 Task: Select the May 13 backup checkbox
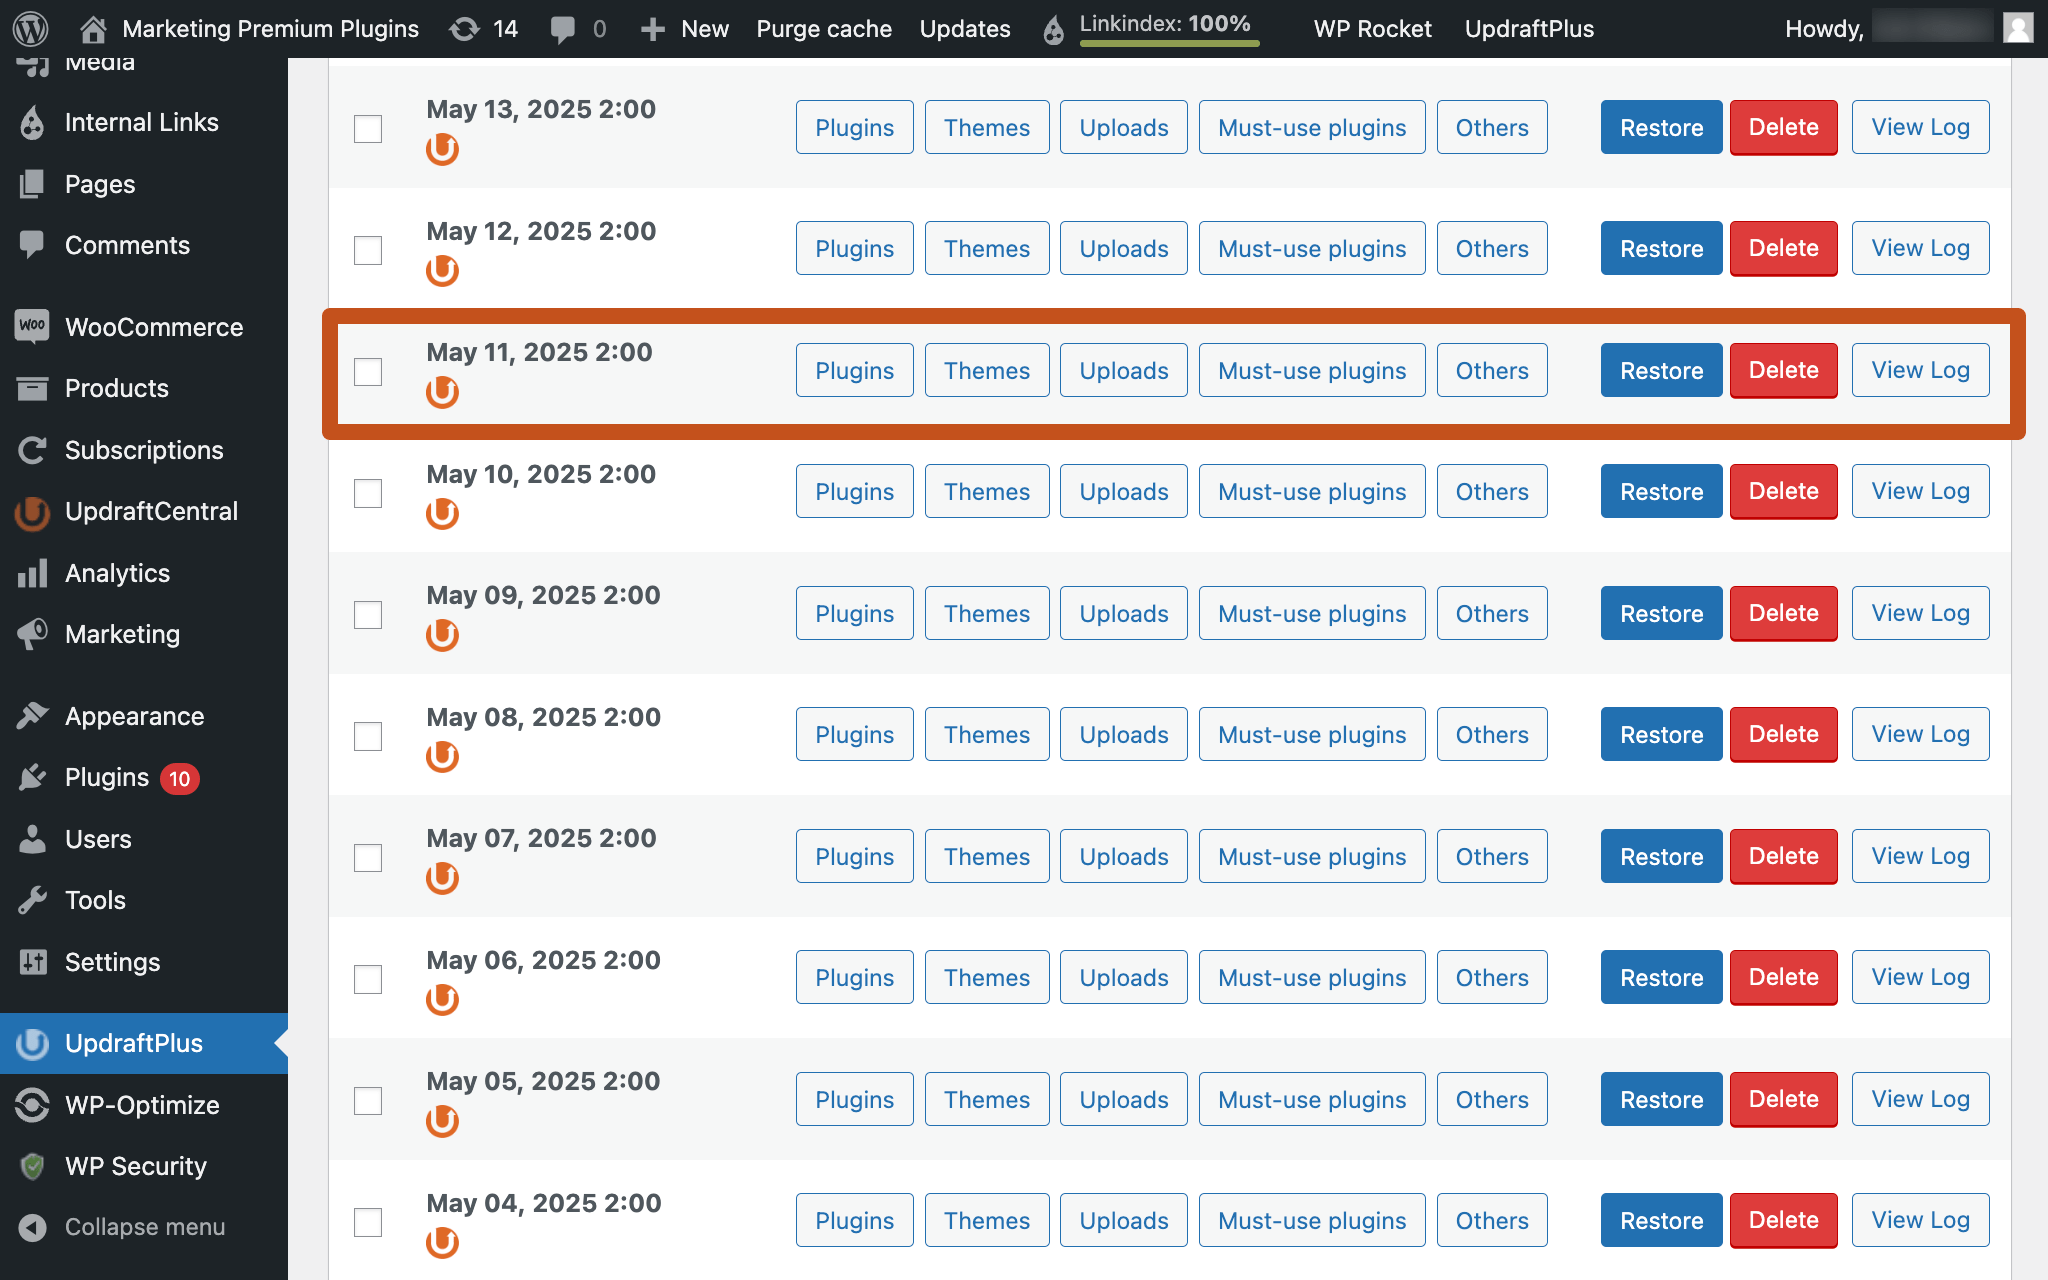[x=368, y=129]
